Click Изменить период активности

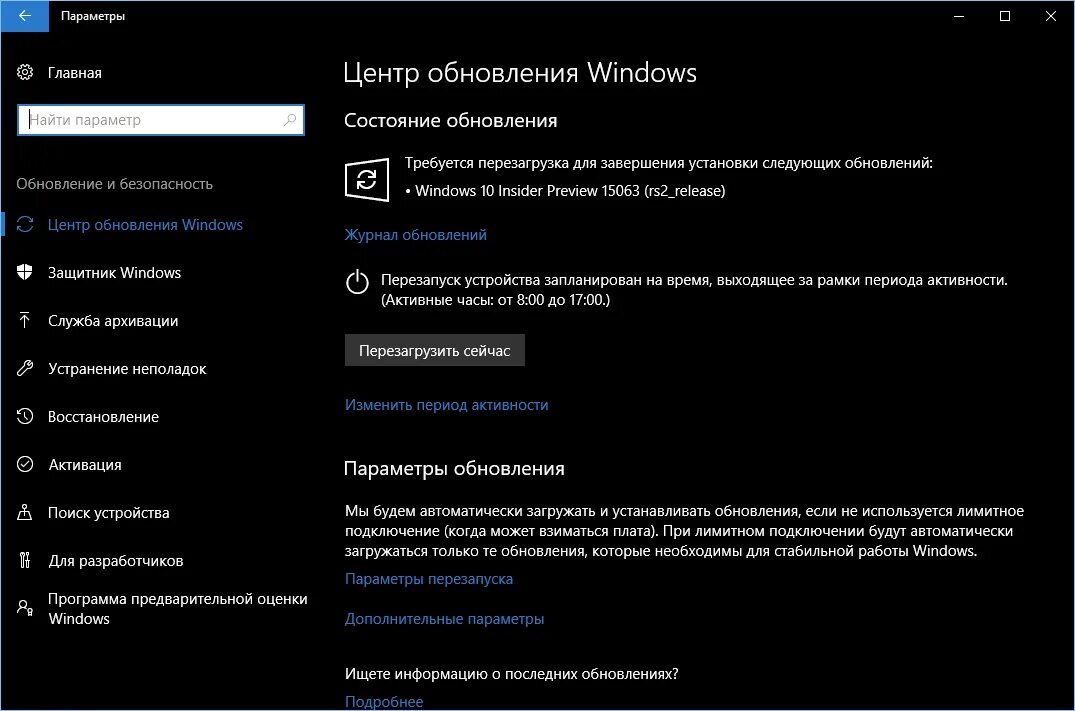(445, 405)
